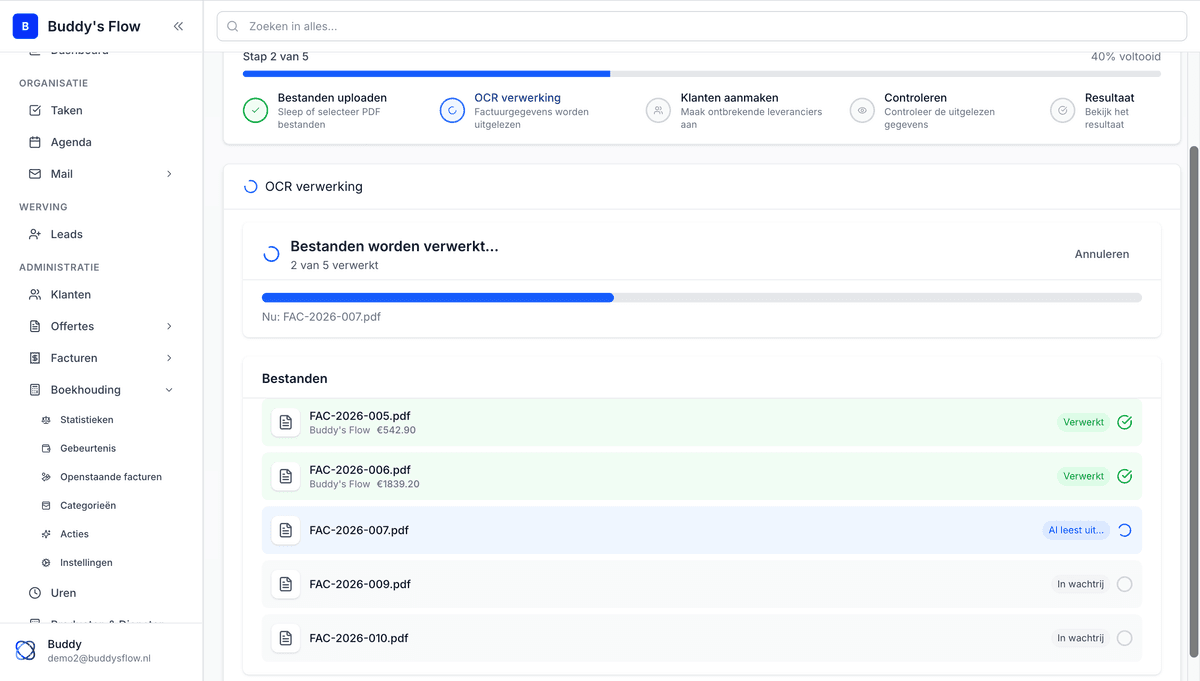Click the Annuleren button
This screenshot has height=681, width=1200.
pyautogui.click(x=1102, y=254)
